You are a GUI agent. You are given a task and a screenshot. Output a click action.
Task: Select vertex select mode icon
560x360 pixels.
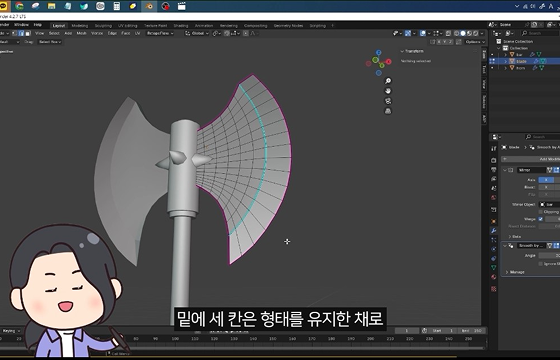pos(15,33)
